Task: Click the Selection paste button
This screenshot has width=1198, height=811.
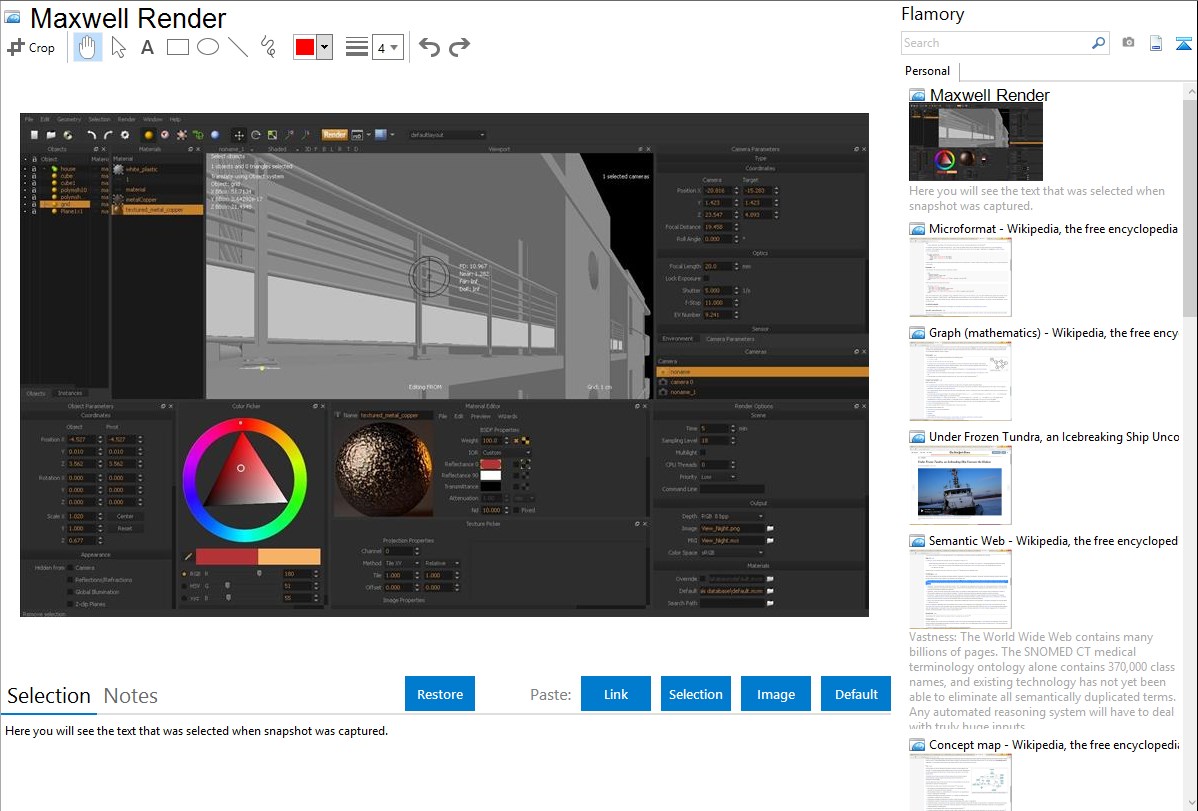Action: (x=696, y=694)
